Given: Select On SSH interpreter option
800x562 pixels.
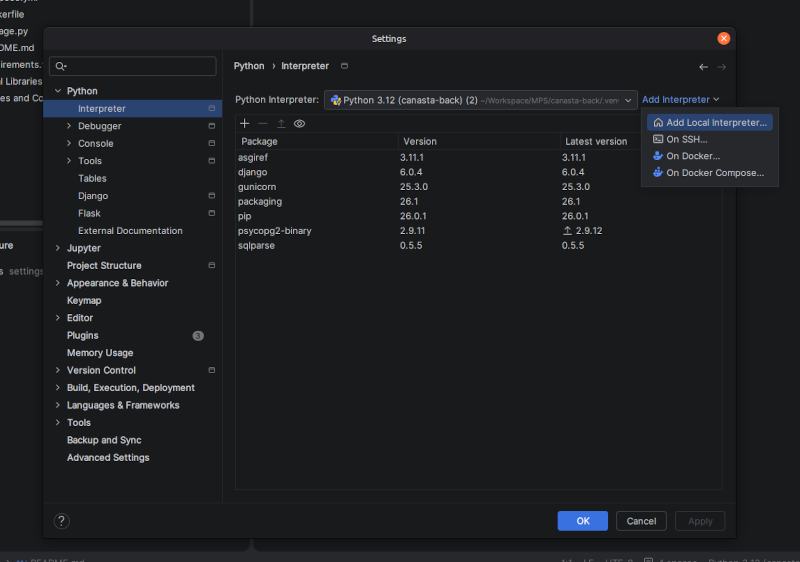Looking at the screenshot, I should pos(686,139).
